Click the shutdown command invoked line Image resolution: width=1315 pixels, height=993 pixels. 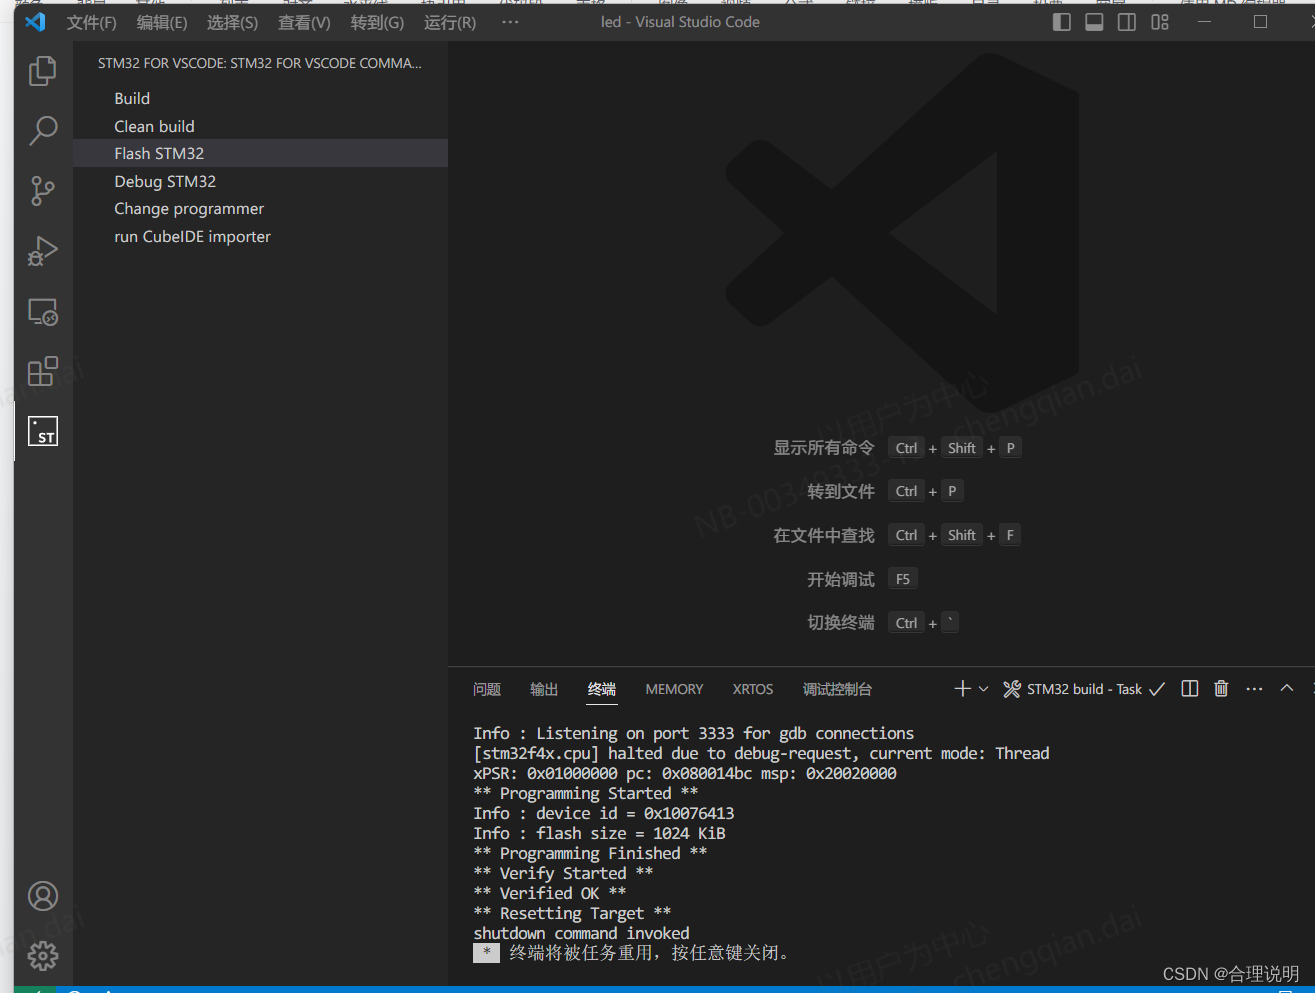pos(581,933)
